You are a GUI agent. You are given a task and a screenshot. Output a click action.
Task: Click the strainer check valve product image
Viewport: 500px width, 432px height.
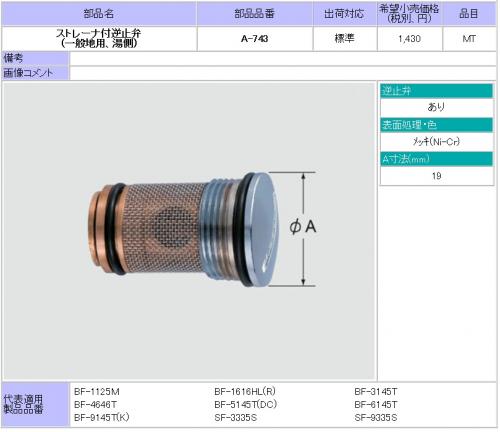183,230
